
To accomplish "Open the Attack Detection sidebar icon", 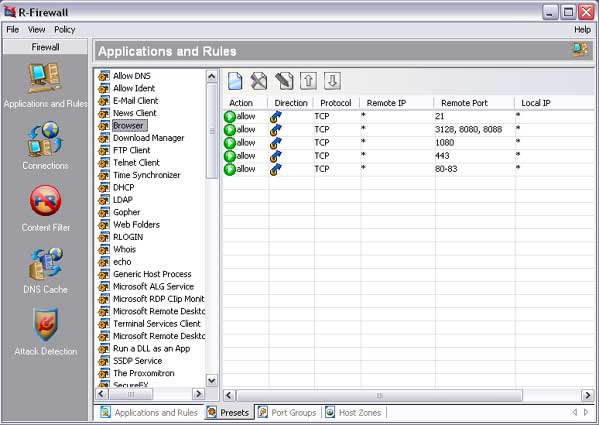I will click(x=45, y=325).
